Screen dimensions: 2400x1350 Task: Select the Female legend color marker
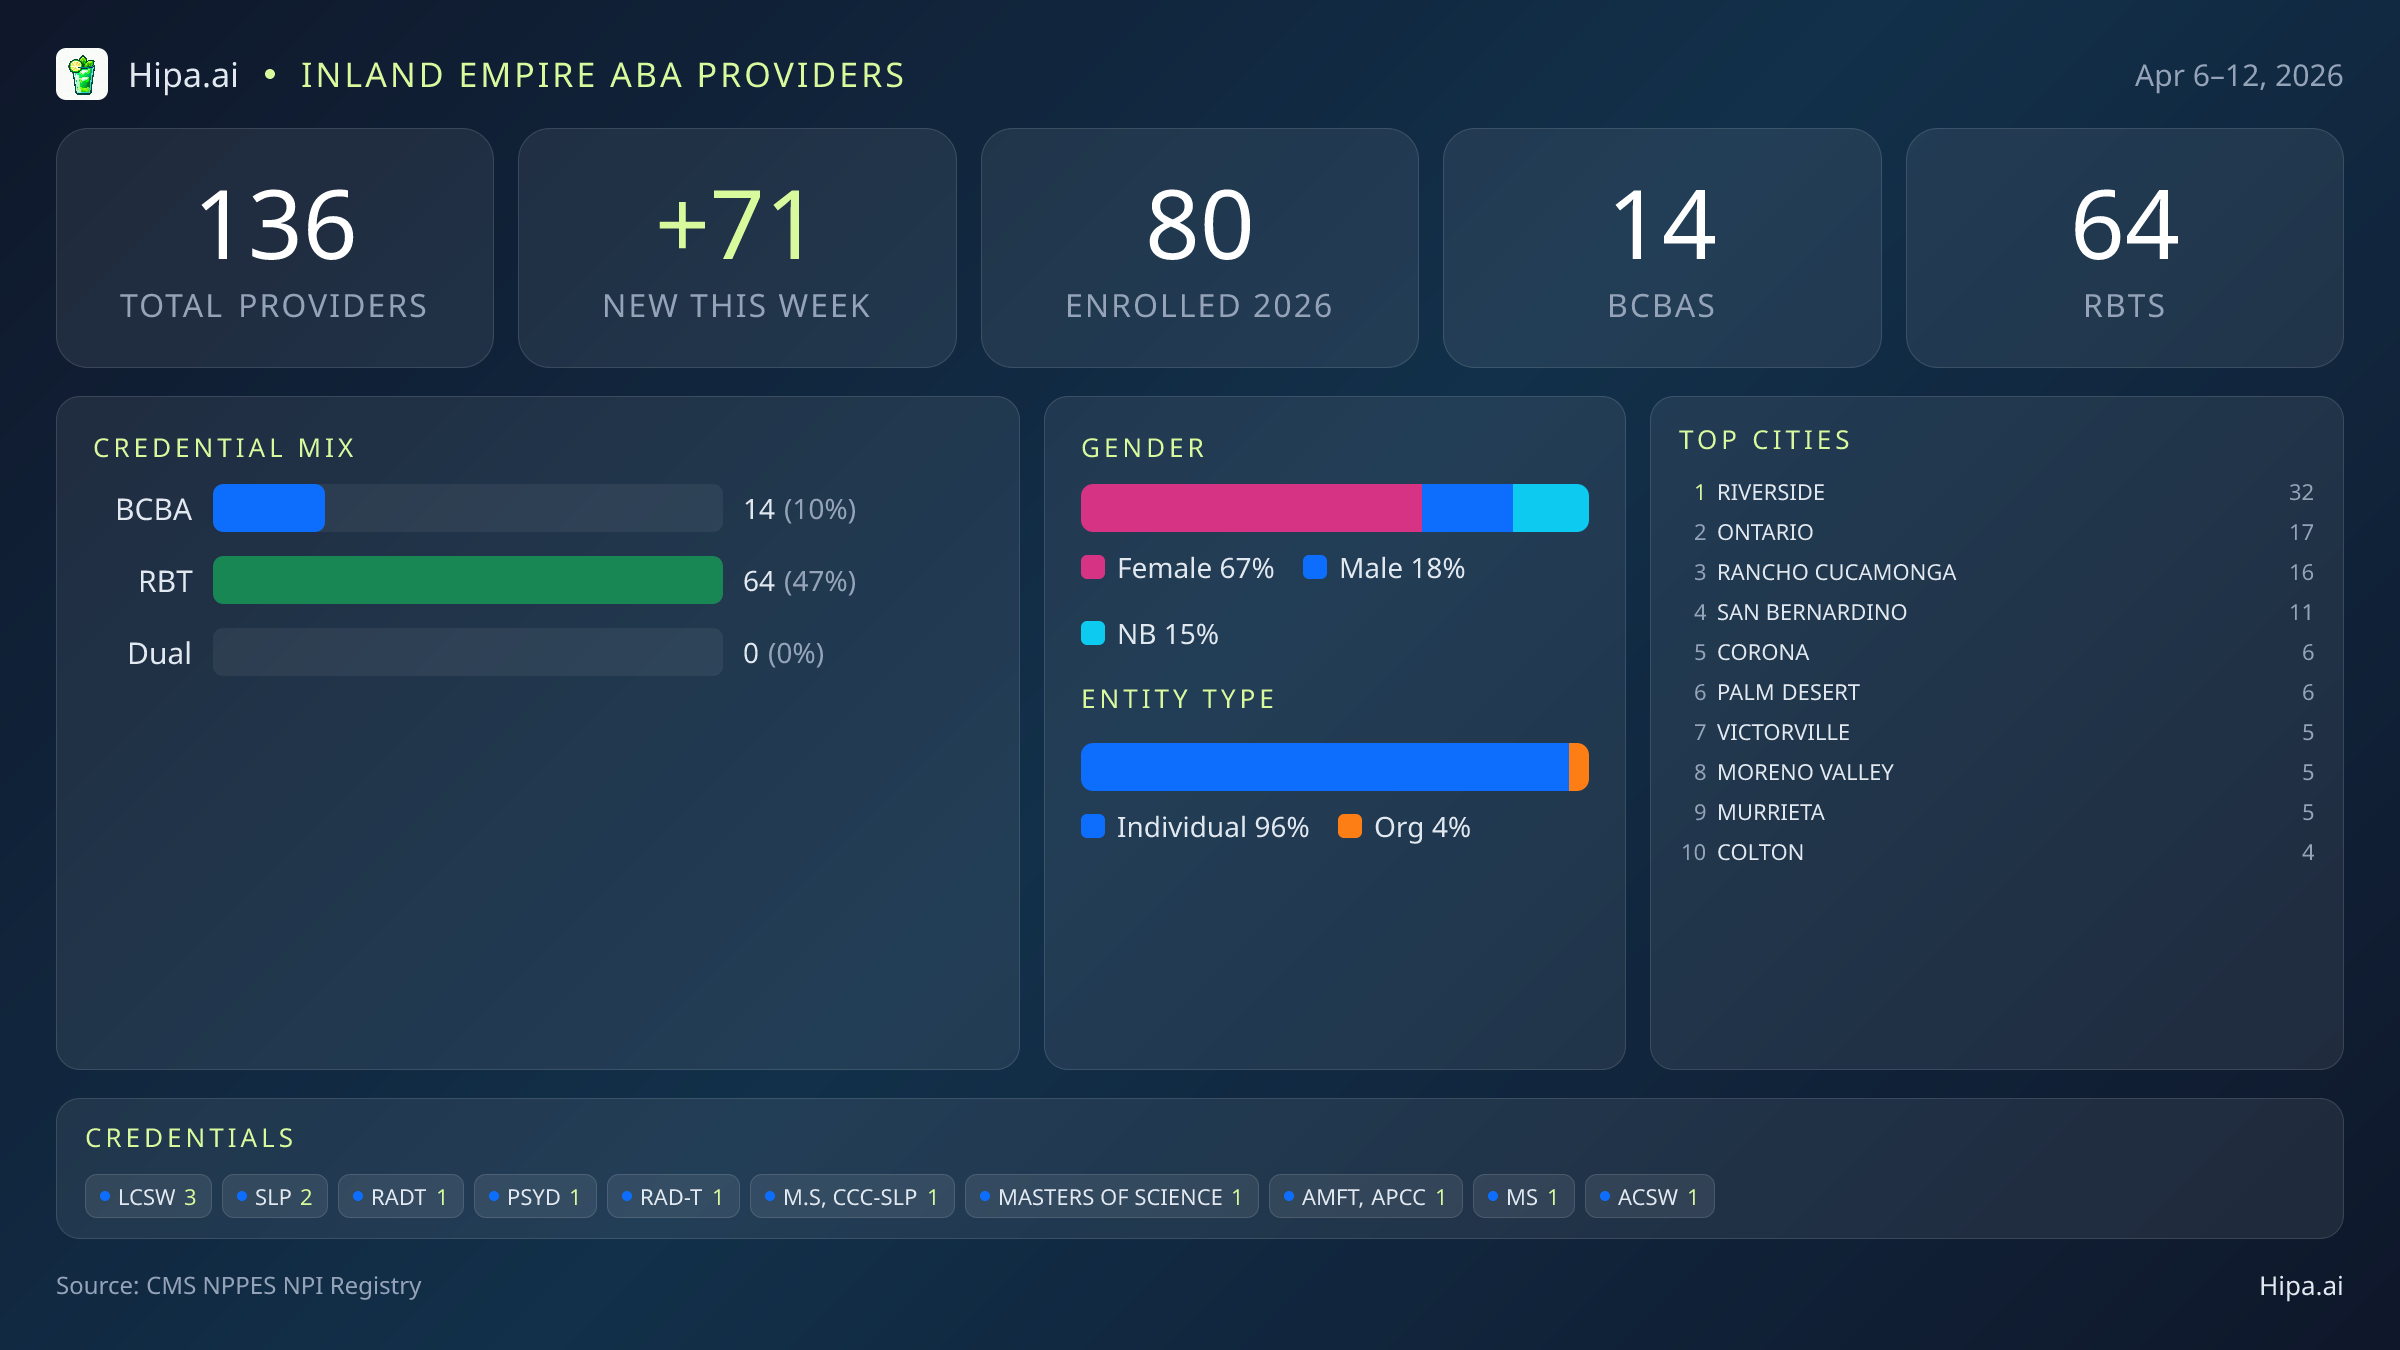pos(1094,567)
